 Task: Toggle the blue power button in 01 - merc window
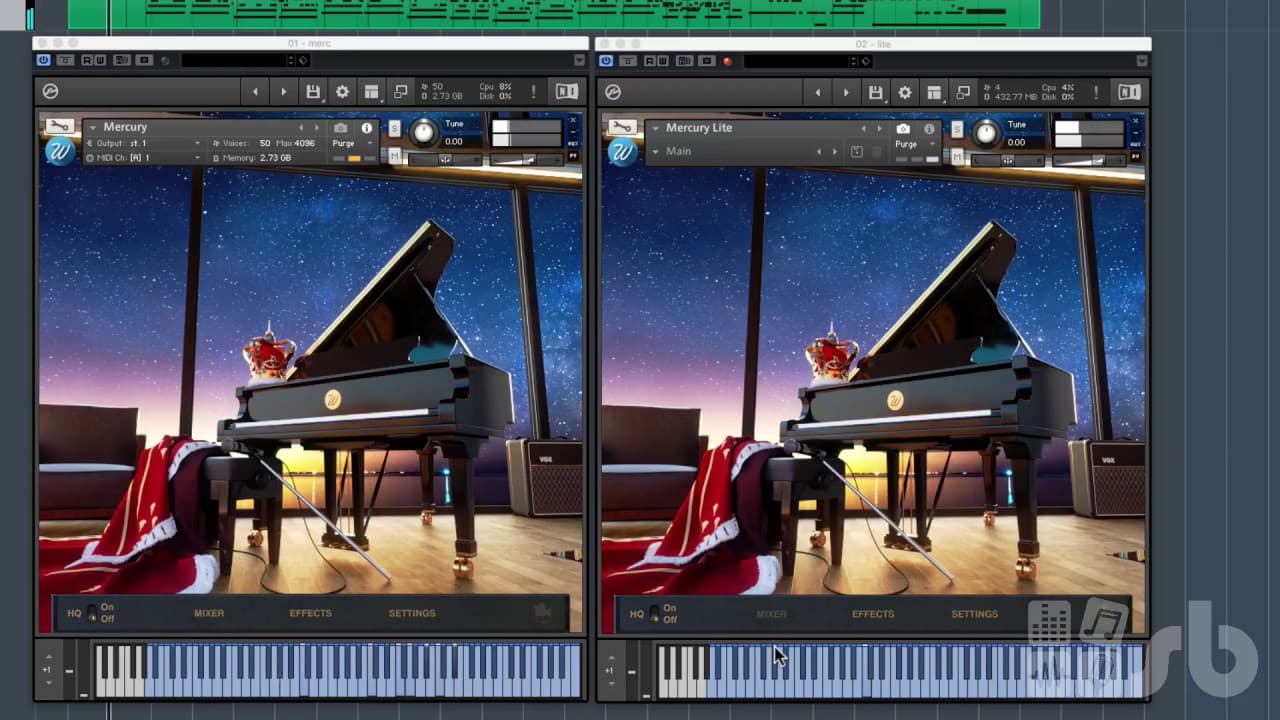43,60
